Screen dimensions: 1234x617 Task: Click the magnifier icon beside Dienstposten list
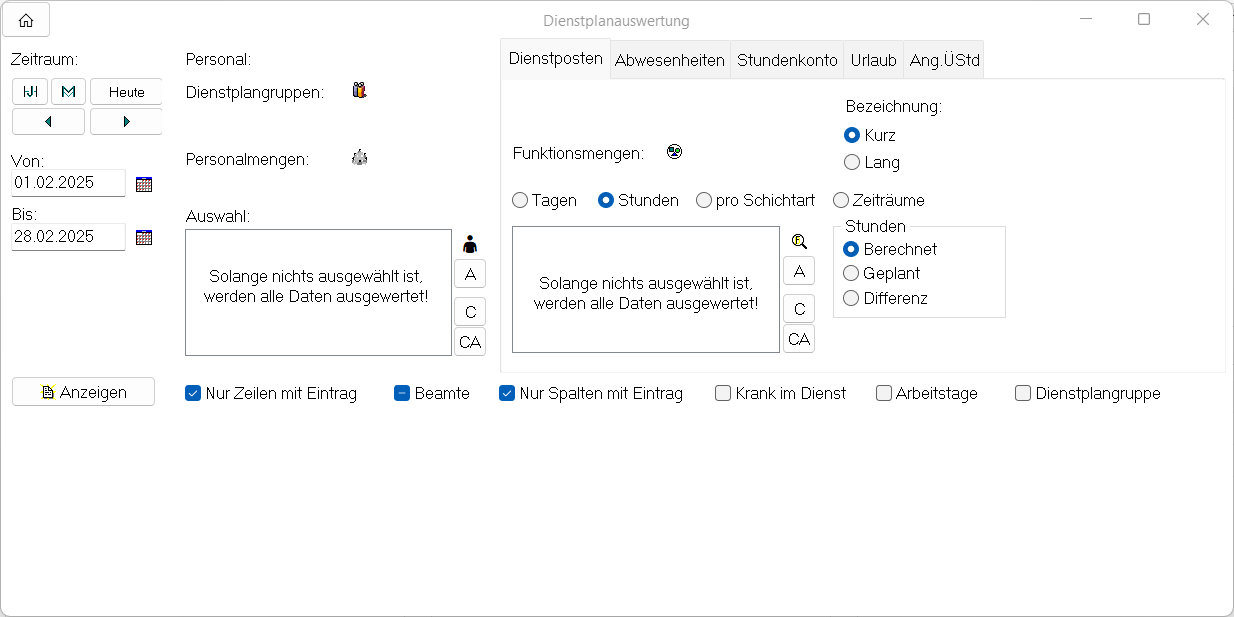coord(799,242)
